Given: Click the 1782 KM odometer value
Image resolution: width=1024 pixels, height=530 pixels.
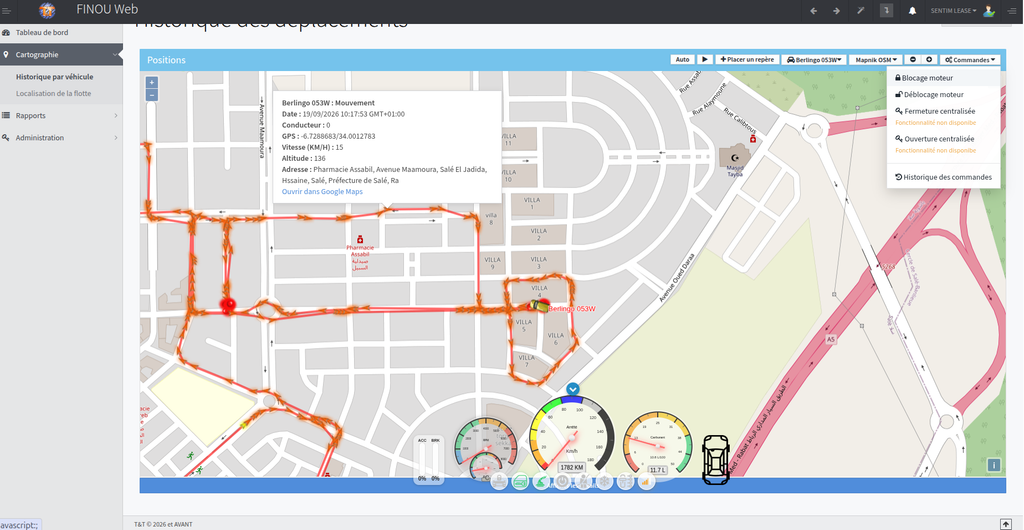Looking at the screenshot, I should [572, 467].
